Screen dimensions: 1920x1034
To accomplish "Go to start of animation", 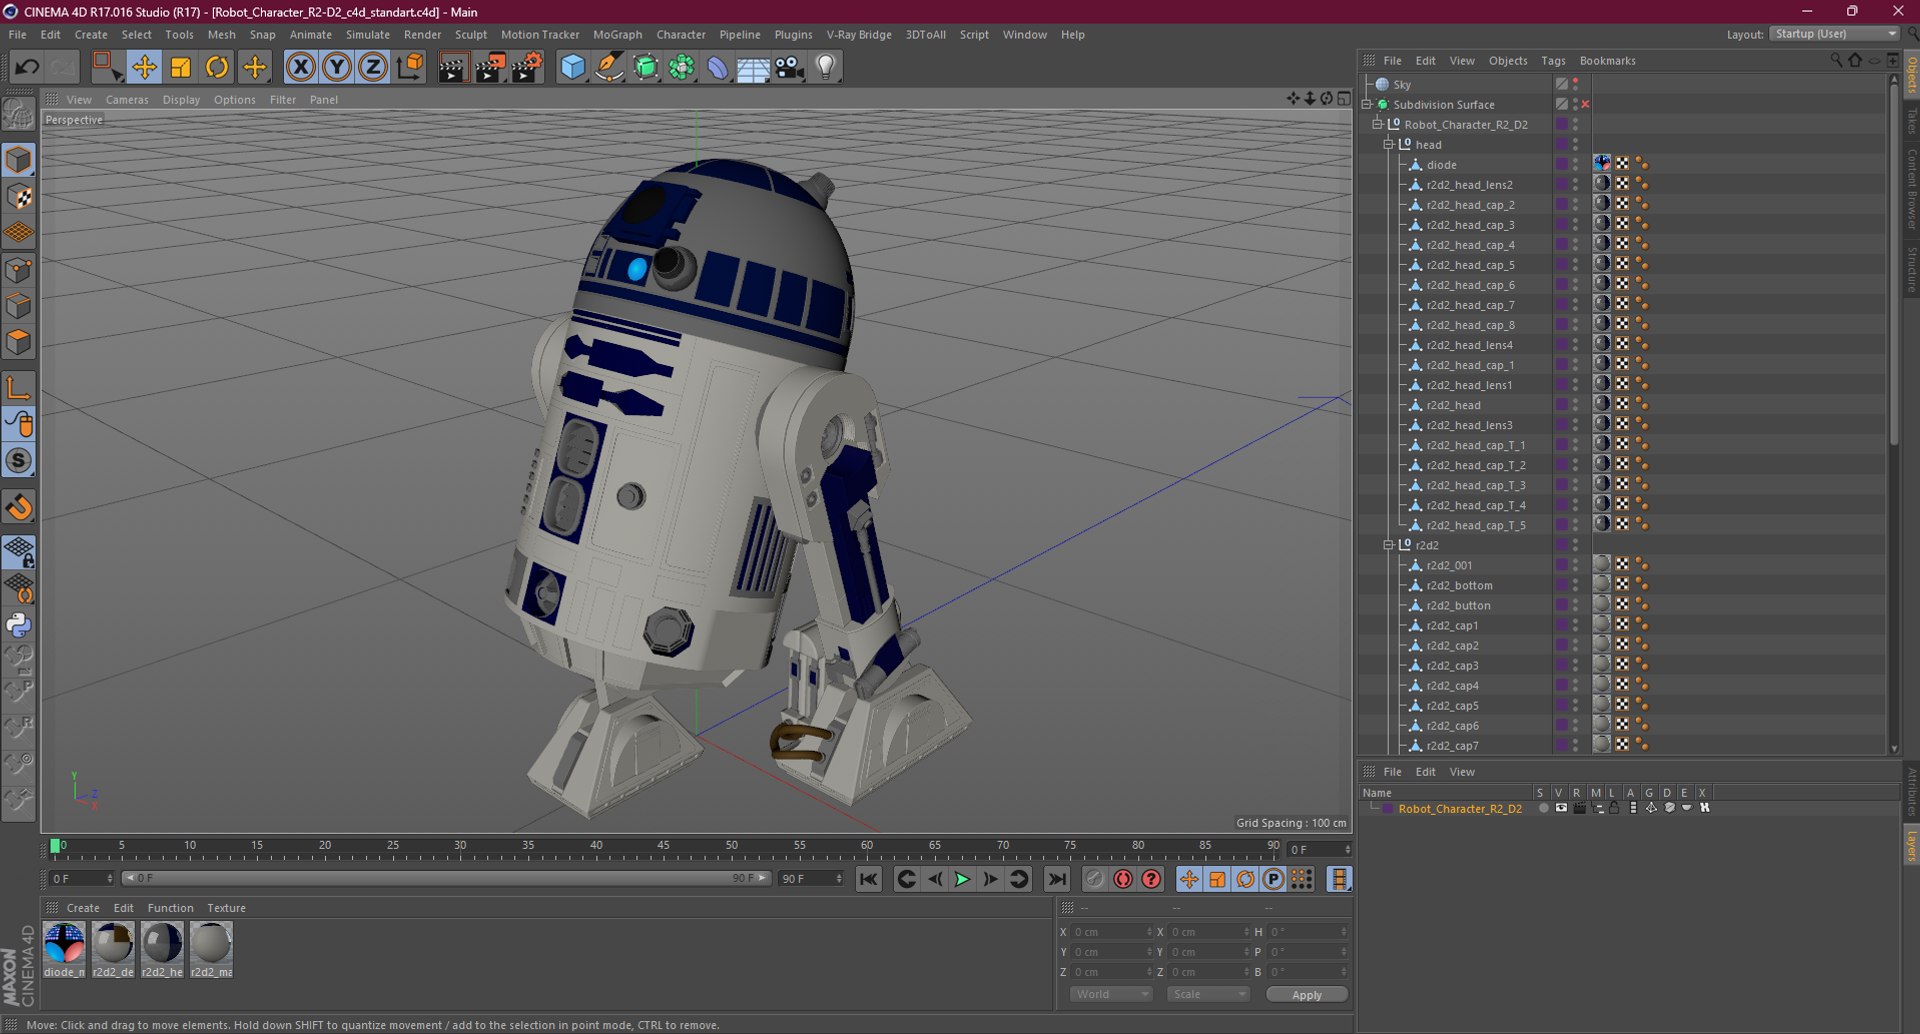I will [x=869, y=879].
